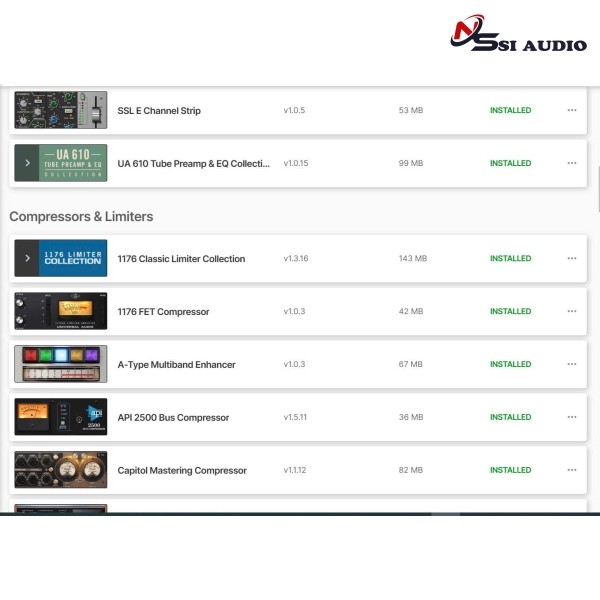Select the Capitol Mastering Compressor name

pos(182,470)
